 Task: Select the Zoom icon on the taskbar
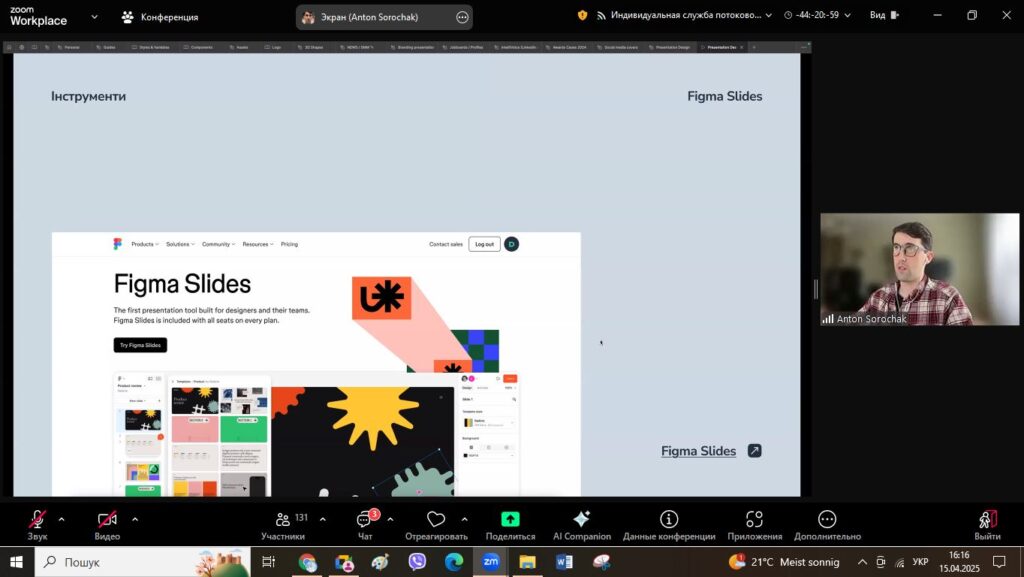(490, 562)
